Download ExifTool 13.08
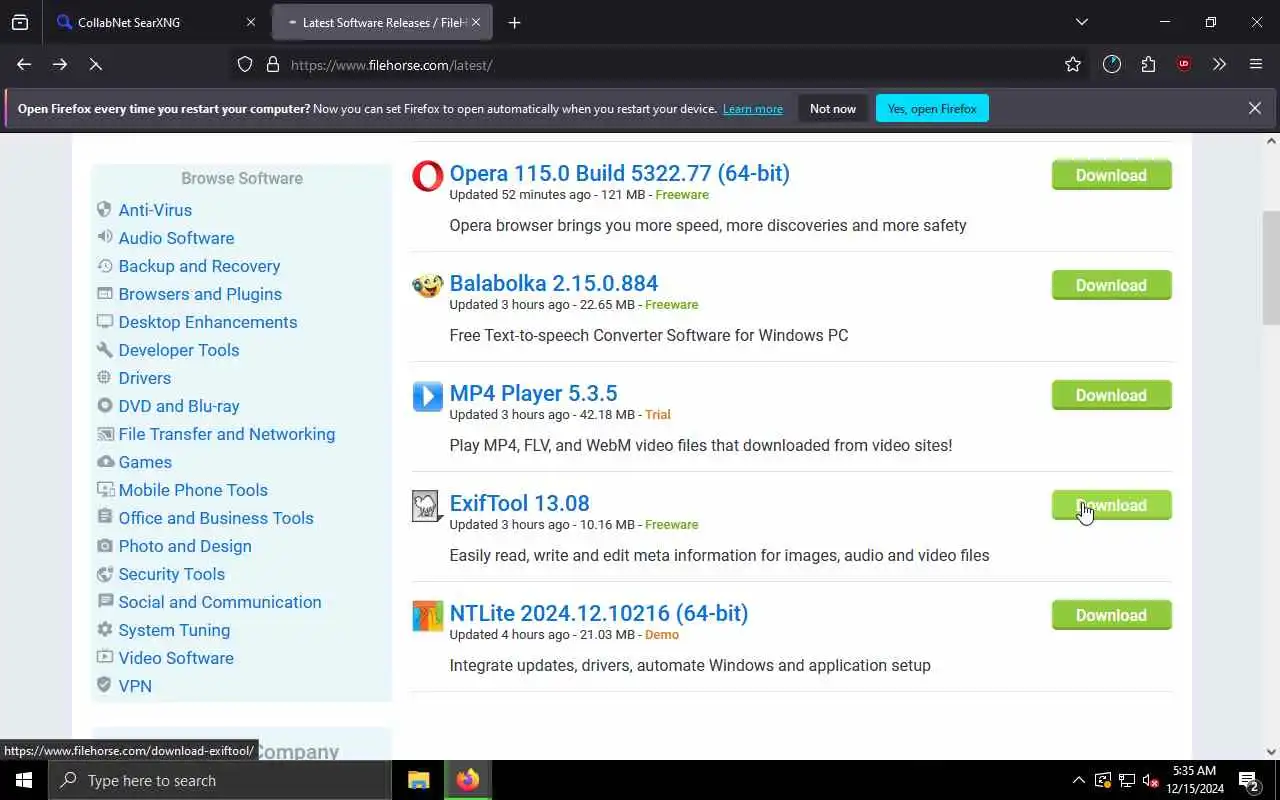This screenshot has height=800, width=1280. coord(1111,505)
